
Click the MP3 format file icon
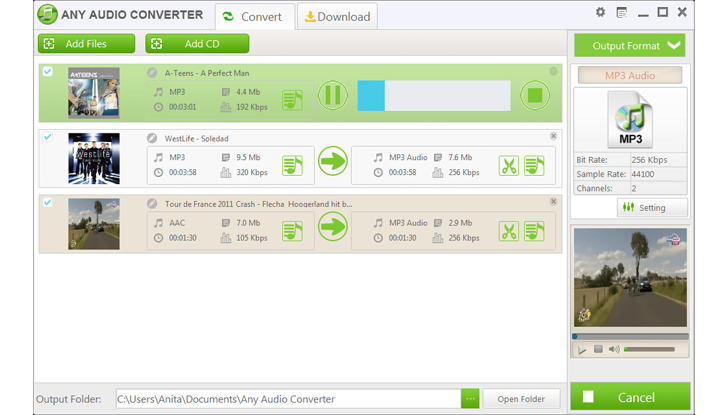[x=630, y=119]
